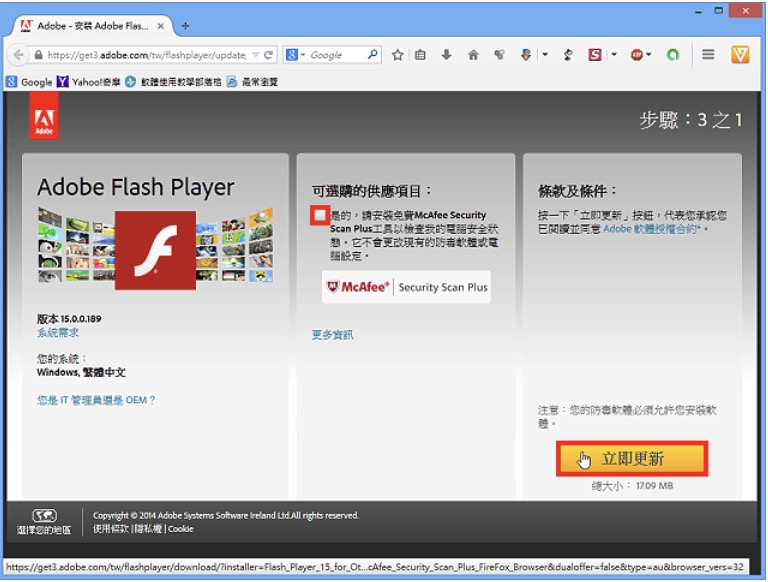
Task: Click the 選擇您的地區 link
Action: (x=44, y=530)
